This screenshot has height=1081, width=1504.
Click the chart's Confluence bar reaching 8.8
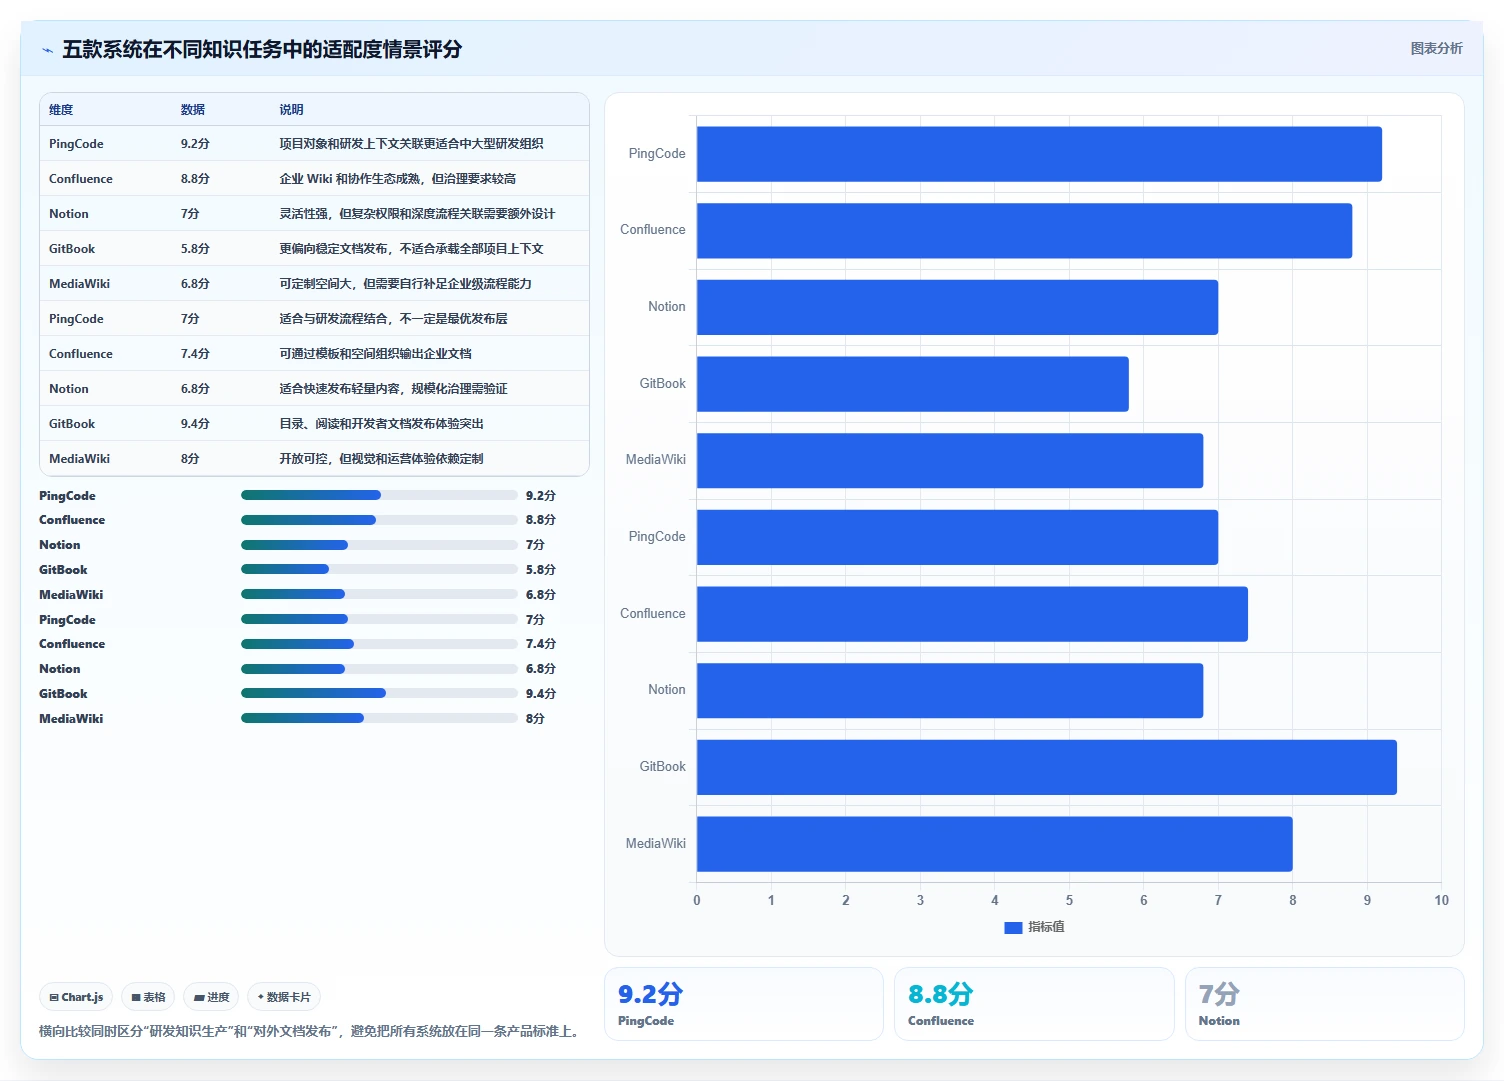(1024, 231)
